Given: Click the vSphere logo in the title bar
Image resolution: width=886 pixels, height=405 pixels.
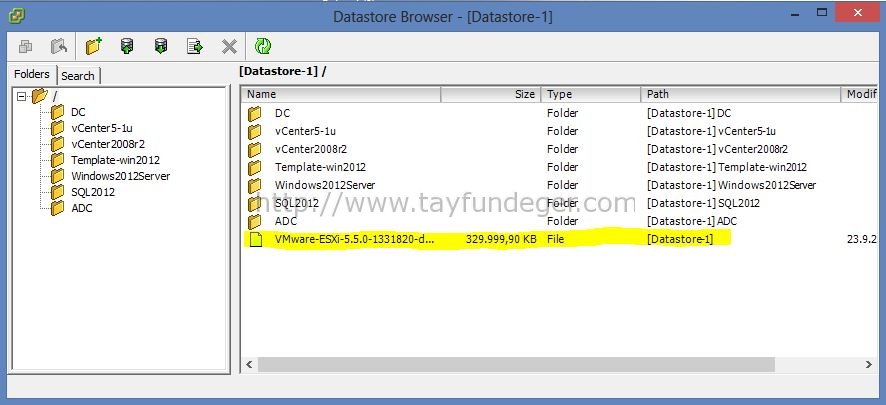Looking at the screenshot, I should 16,15.
